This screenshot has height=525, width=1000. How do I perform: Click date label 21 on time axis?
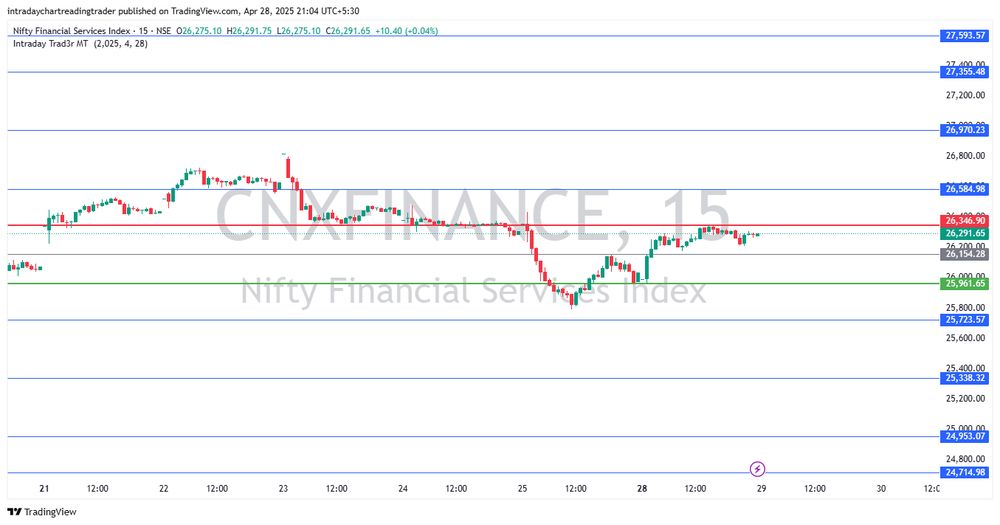(44, 489)
